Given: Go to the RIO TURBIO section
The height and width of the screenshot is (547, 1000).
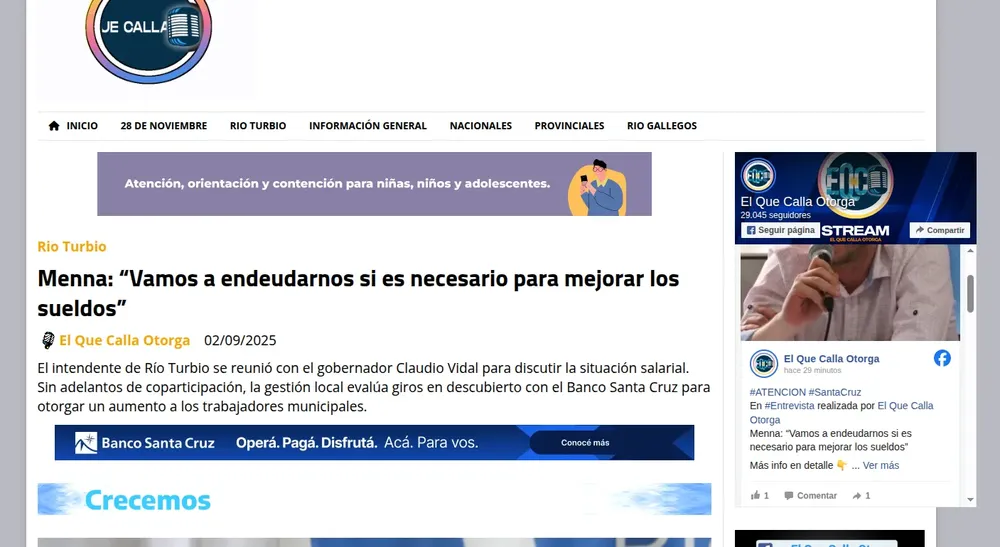Looking at the screenshot, I should click(258, 126).
